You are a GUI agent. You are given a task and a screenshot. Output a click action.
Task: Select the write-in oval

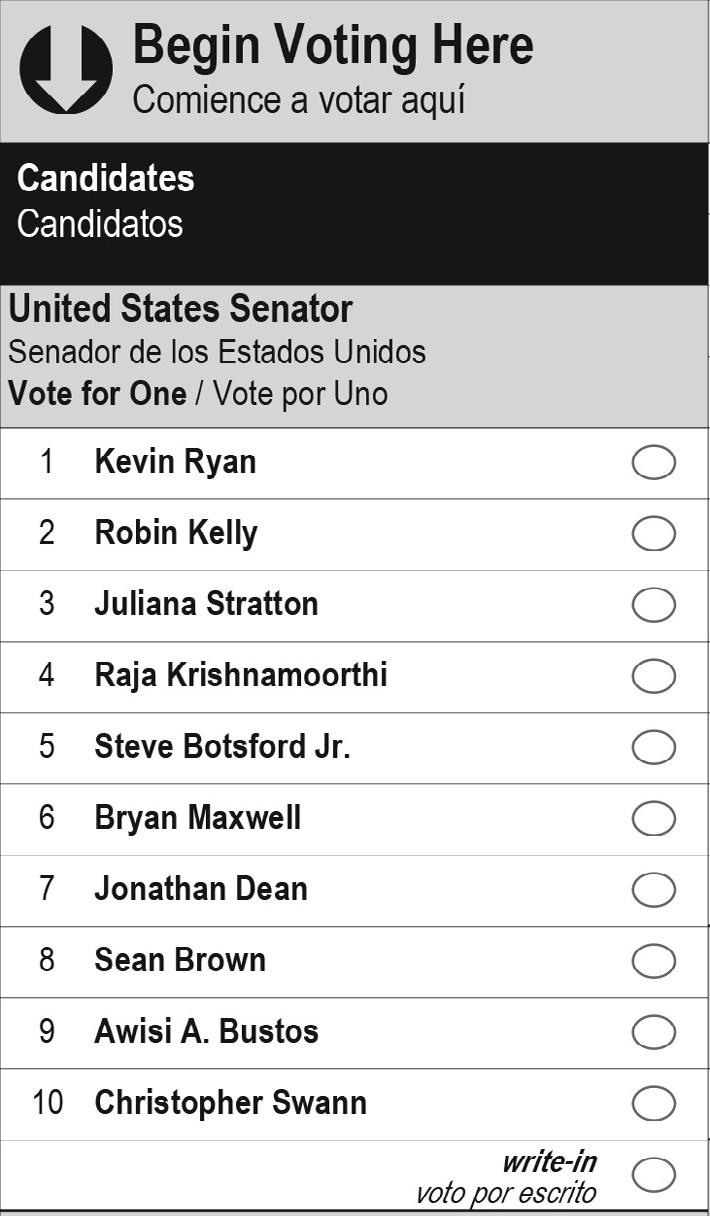coord(654,1174)
